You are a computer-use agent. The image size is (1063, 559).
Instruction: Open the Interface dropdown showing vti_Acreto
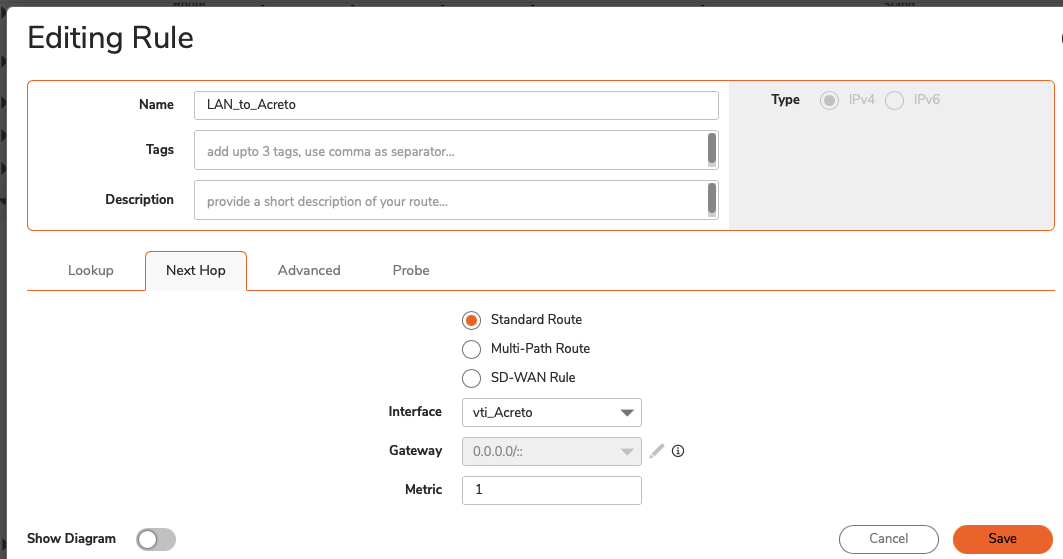552,413
